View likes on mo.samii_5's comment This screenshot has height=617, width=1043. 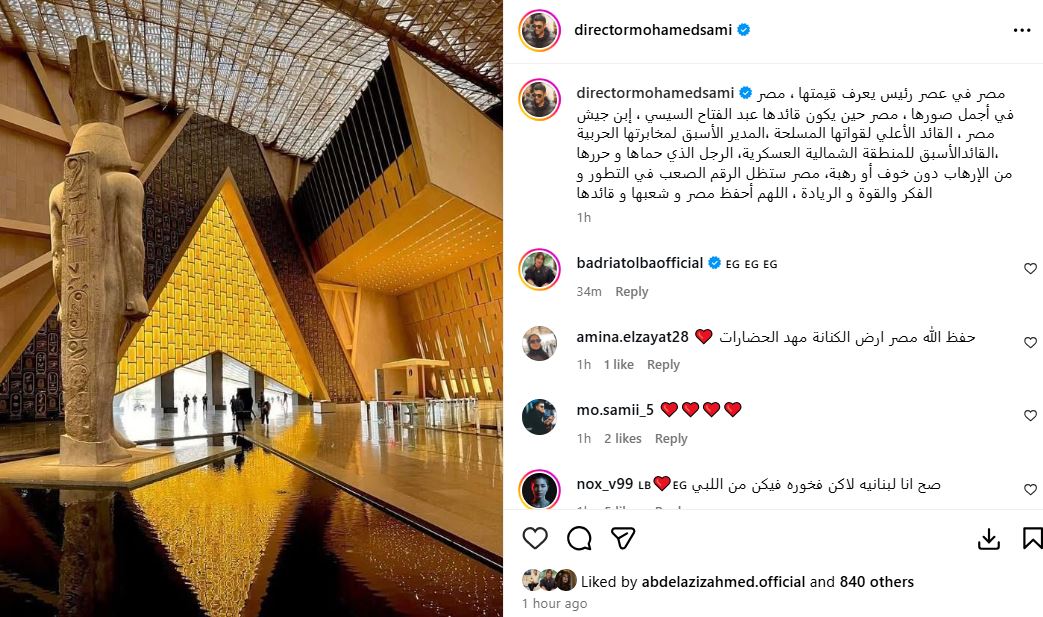(623, 438)
